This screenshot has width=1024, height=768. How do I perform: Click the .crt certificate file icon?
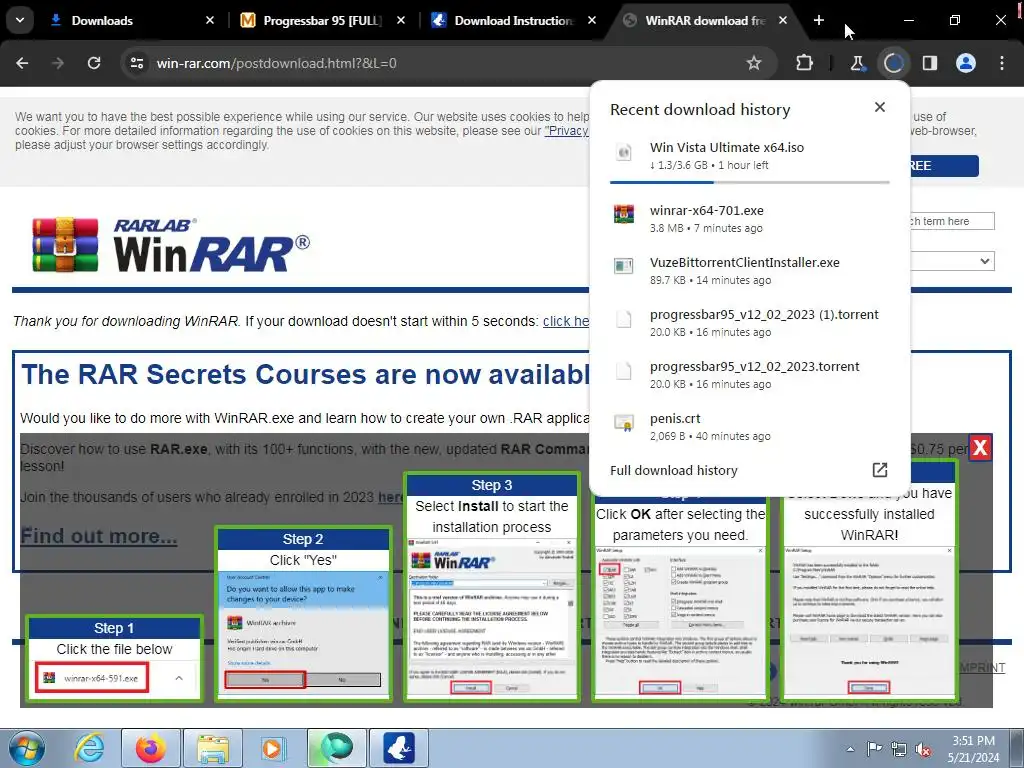coord(624,423)
